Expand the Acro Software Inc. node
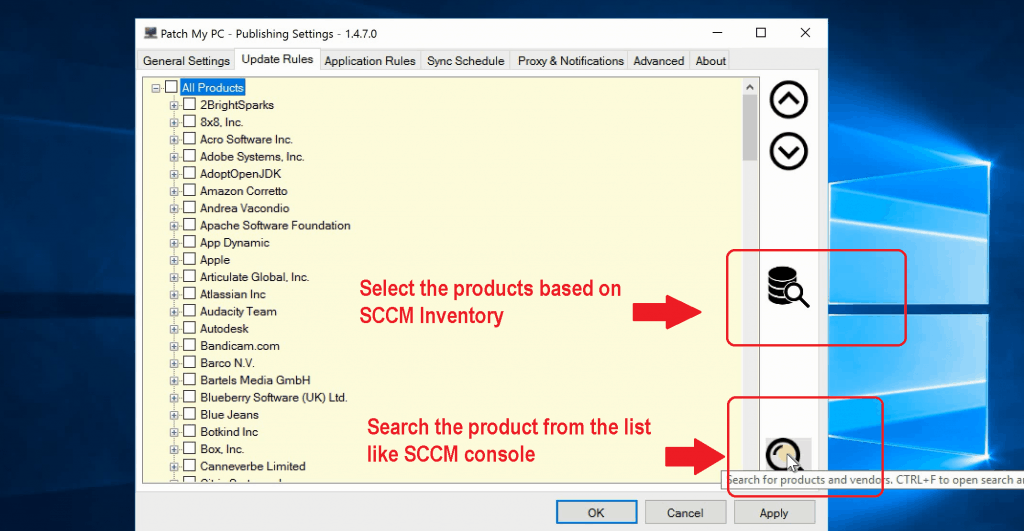1024x531 pixels. [x=174, y=140]
